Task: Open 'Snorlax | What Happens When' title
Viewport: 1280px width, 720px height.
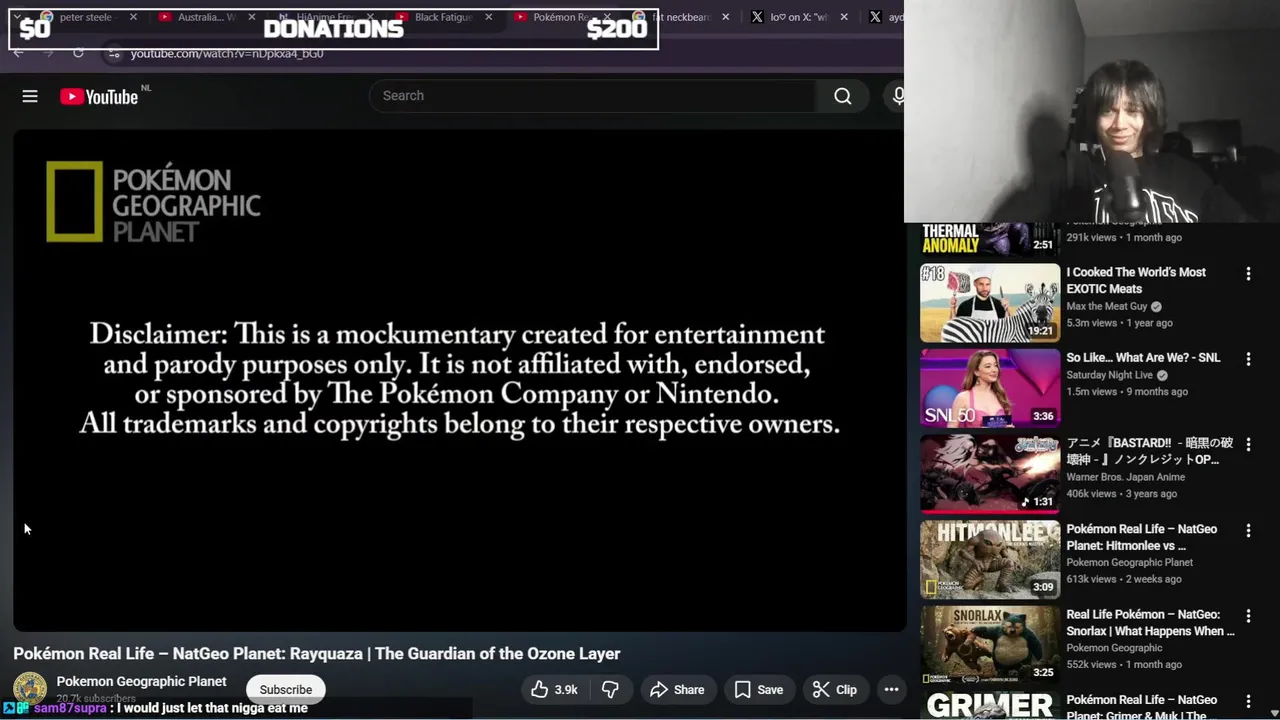Action: pyautogui.click(x=1150, y=623)
